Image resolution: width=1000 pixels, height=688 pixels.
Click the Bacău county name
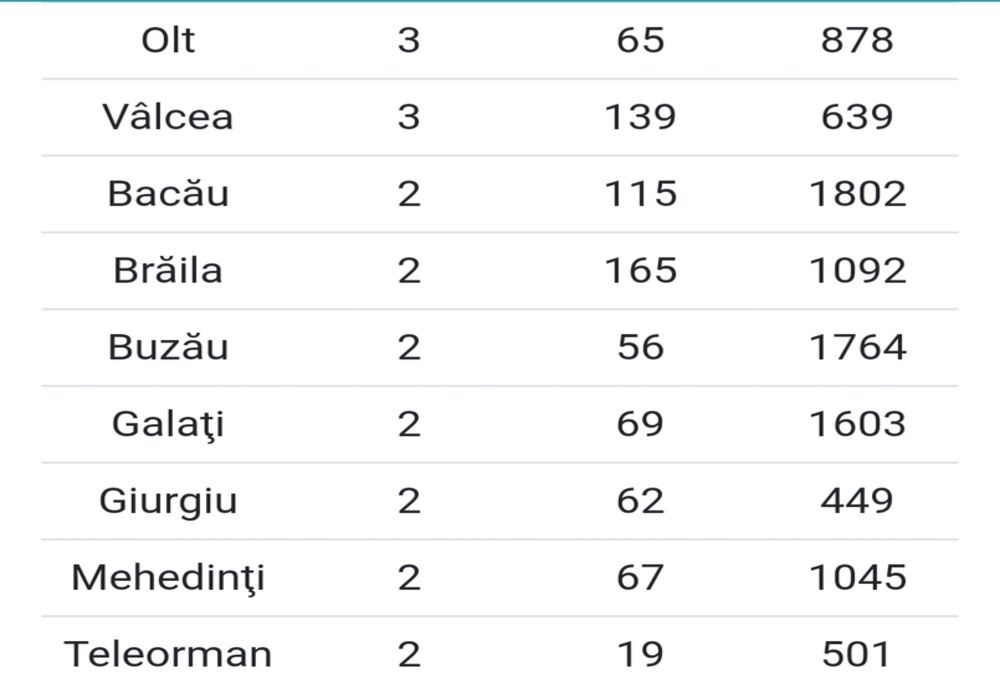[168, 194]
